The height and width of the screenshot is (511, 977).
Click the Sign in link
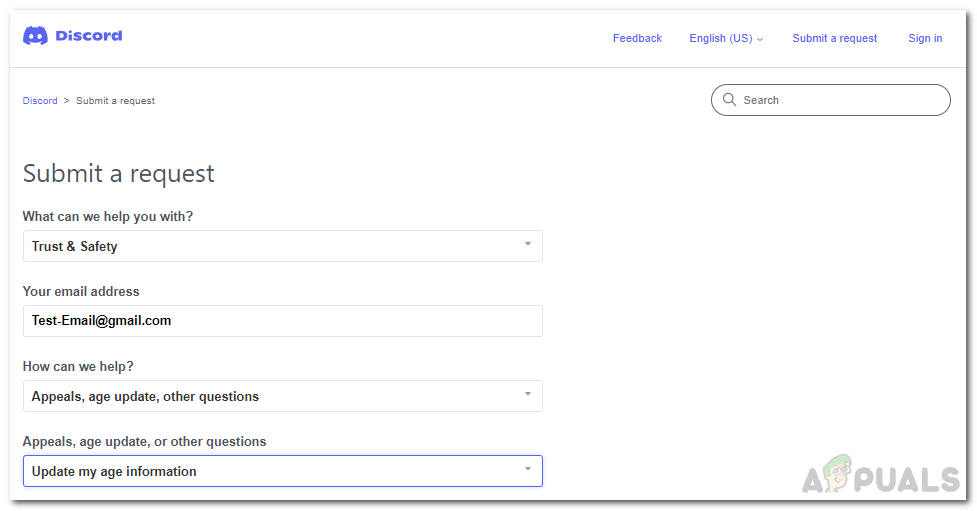pos(924,38)
